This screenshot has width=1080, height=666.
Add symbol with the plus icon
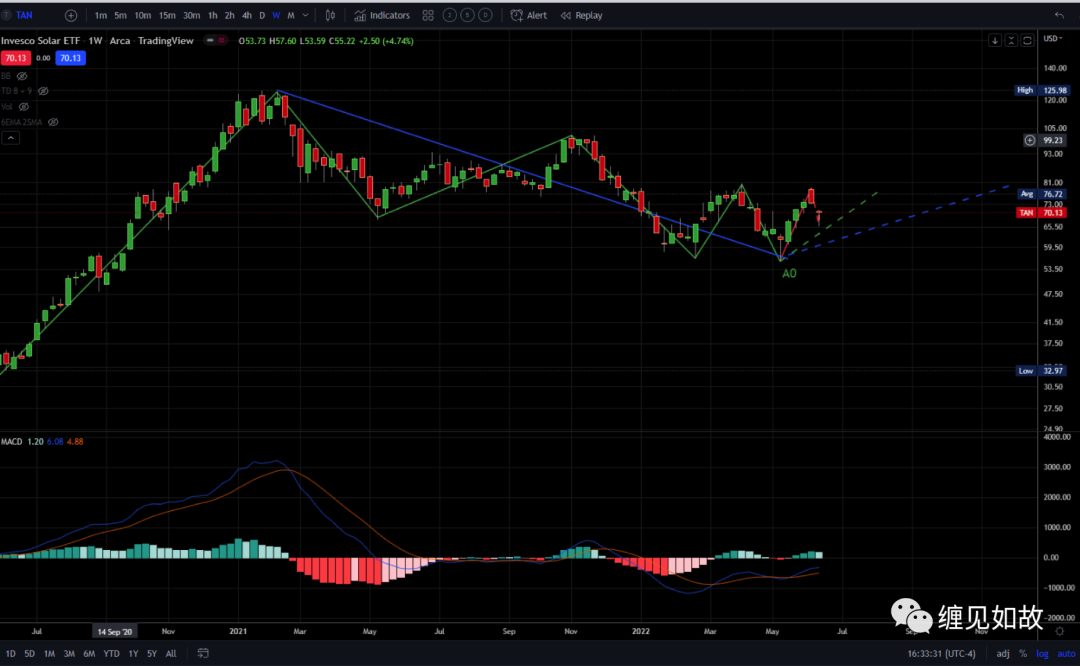71,15
